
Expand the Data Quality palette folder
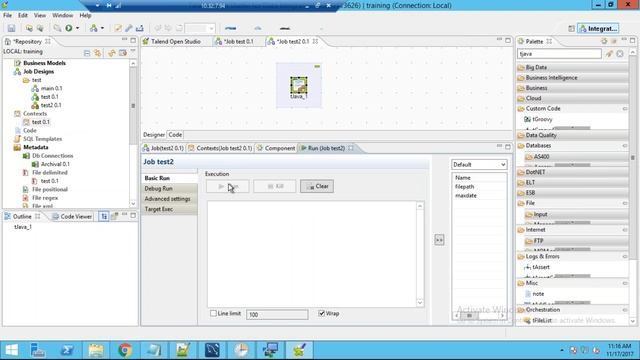(x=573, y=135)
